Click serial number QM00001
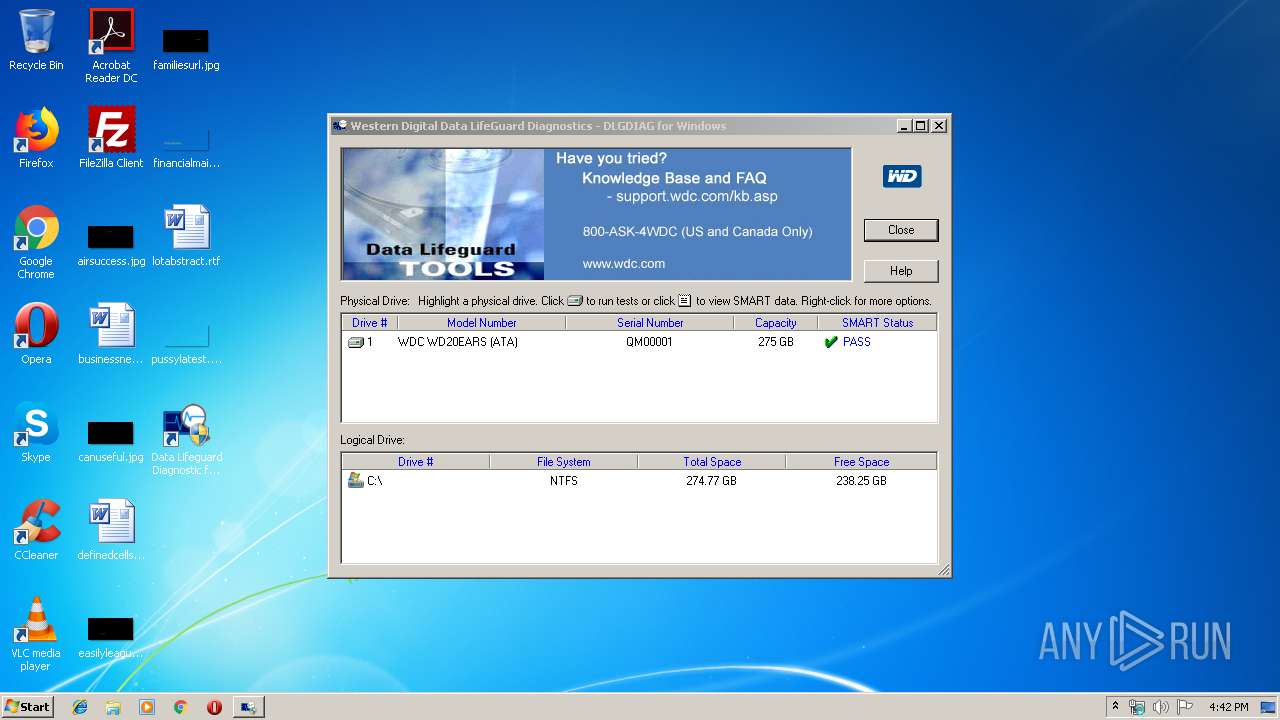The width and height of the screenshot is (1280, 720). pyautogui.click(x=649, y=342)
